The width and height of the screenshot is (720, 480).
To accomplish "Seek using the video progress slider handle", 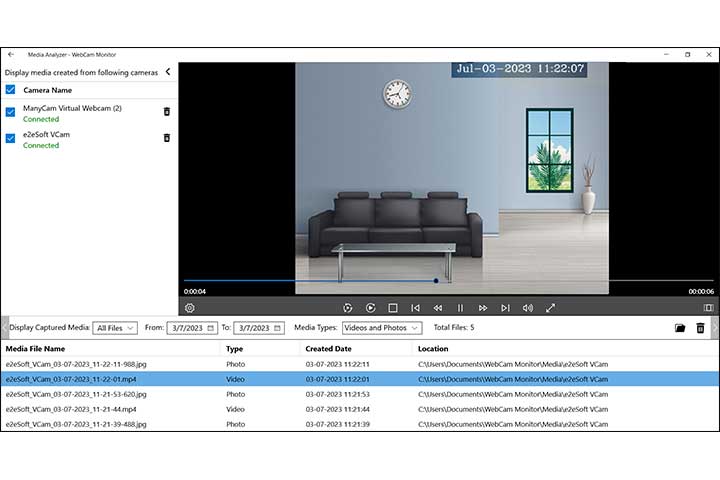I will pyautogui.click(x=436, y=280).
